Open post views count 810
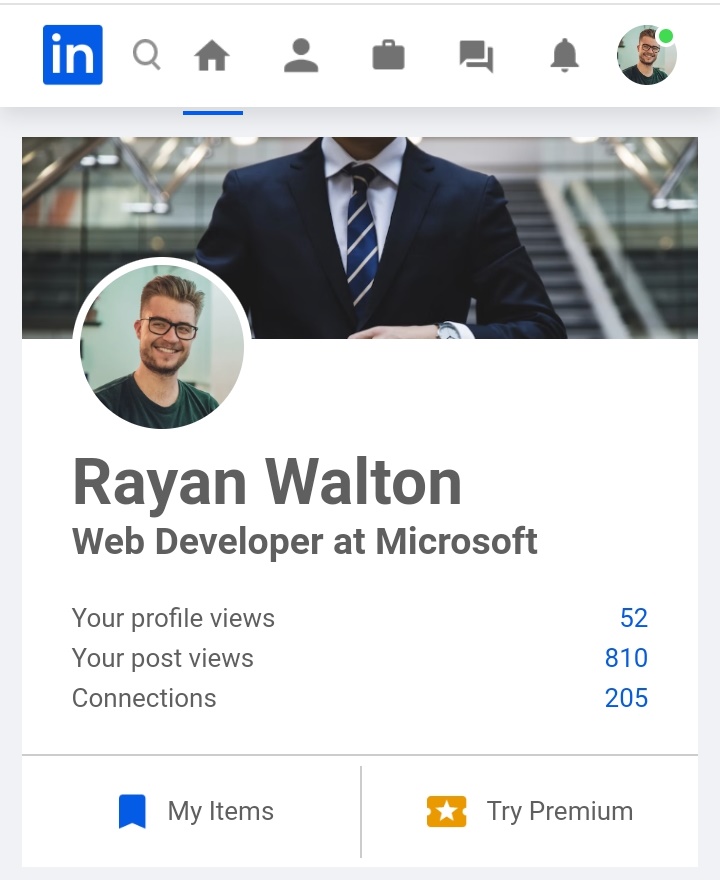Viewport: 720px width, 880px height. click(x=626, y=658)
